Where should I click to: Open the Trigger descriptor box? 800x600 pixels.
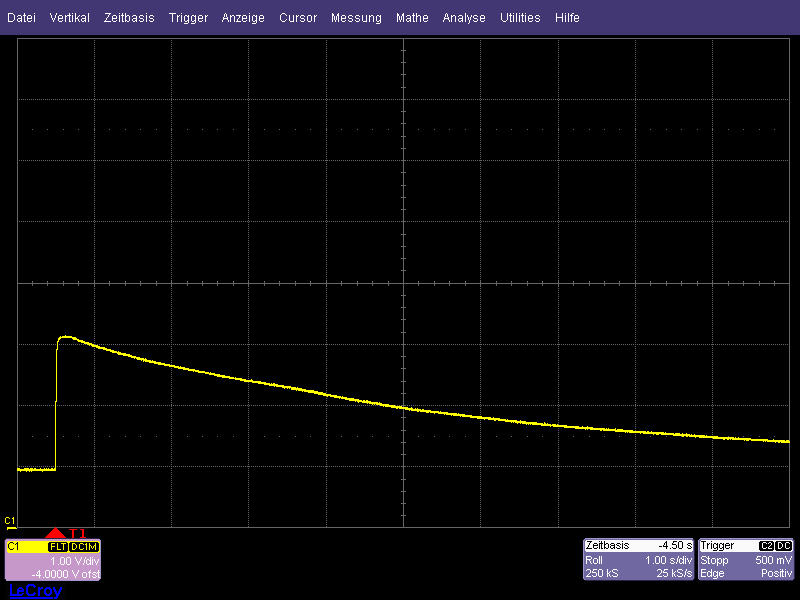pos(746,559)
